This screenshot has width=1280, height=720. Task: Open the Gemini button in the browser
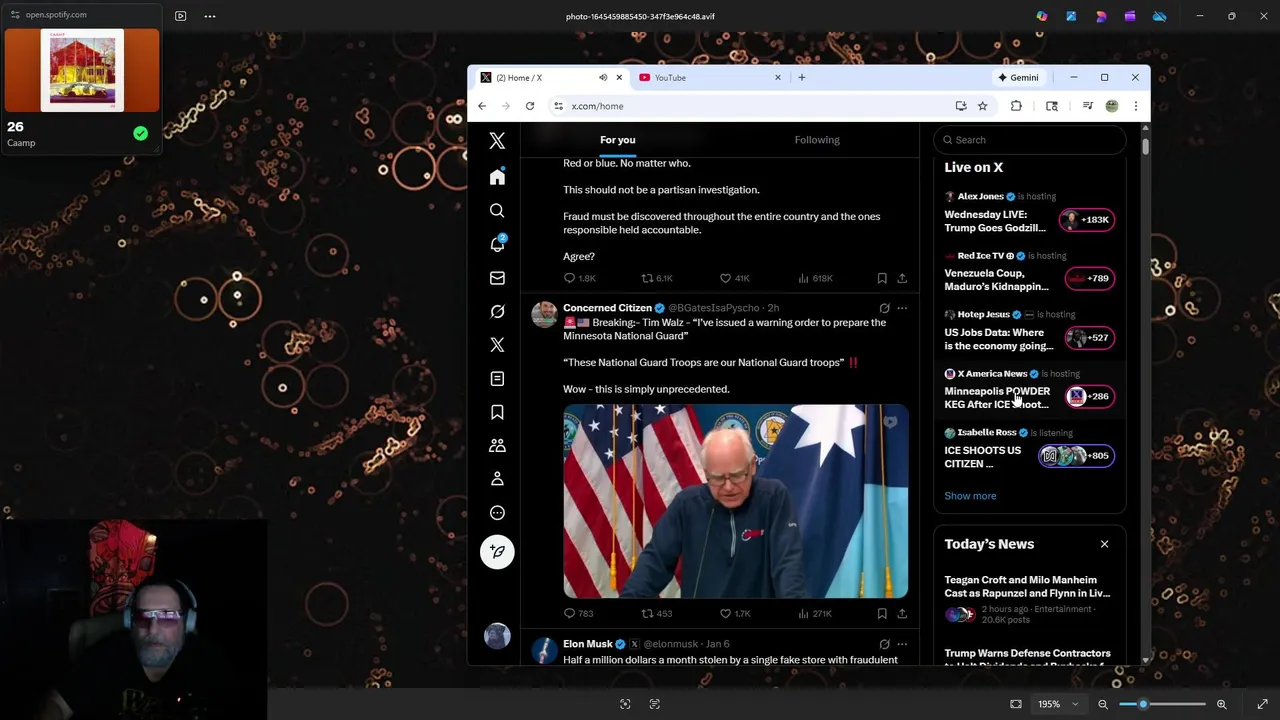(1018, 77)
